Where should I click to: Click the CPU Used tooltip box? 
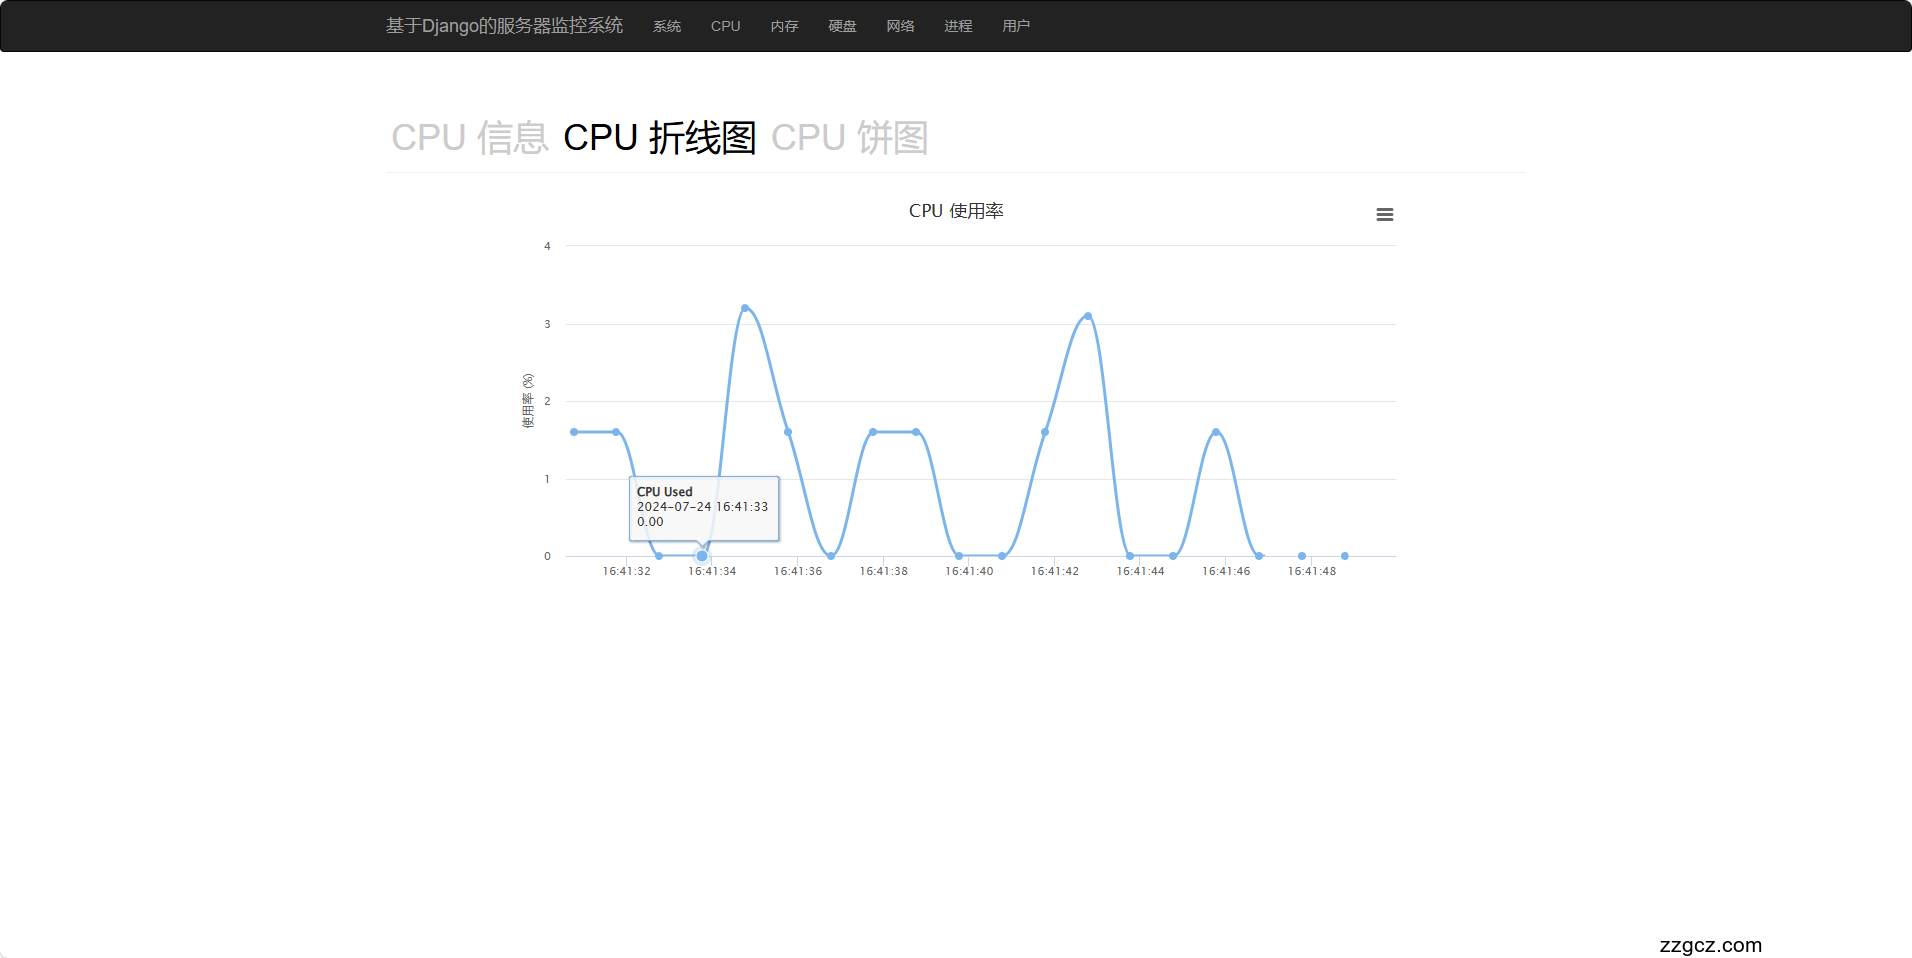click(703, 508)
